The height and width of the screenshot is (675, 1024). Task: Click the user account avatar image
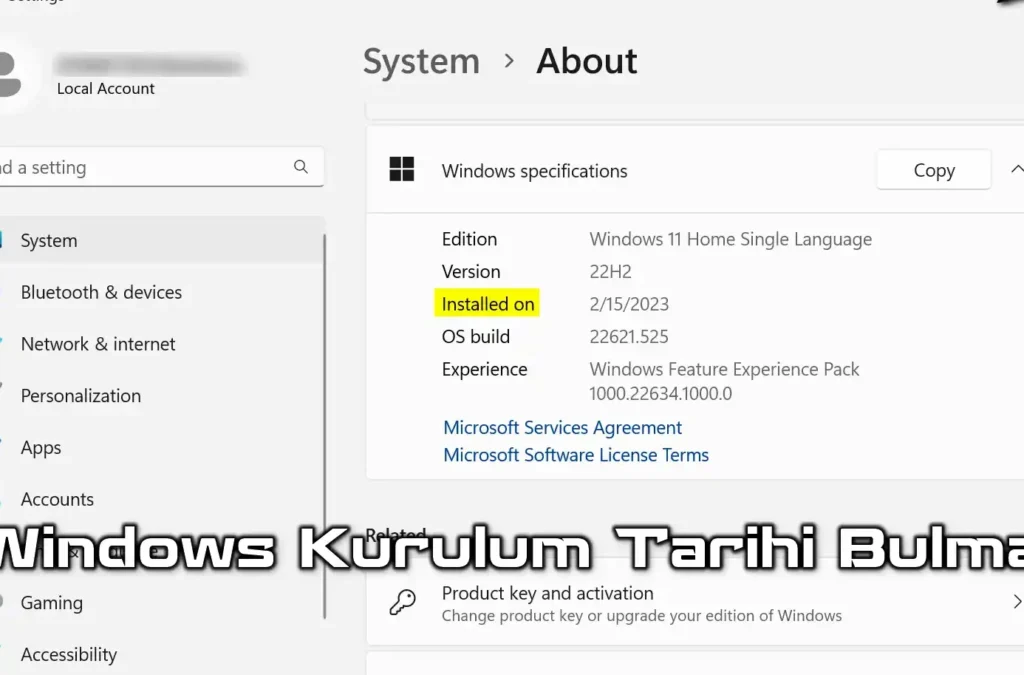(7, 74)
